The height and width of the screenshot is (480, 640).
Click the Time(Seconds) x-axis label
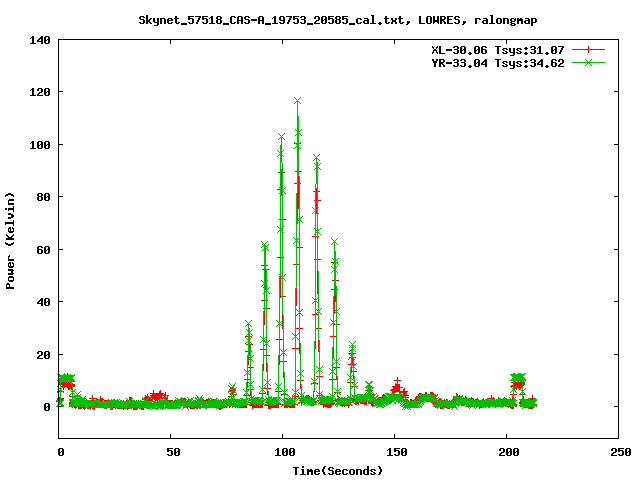click(x=338, y=471)
